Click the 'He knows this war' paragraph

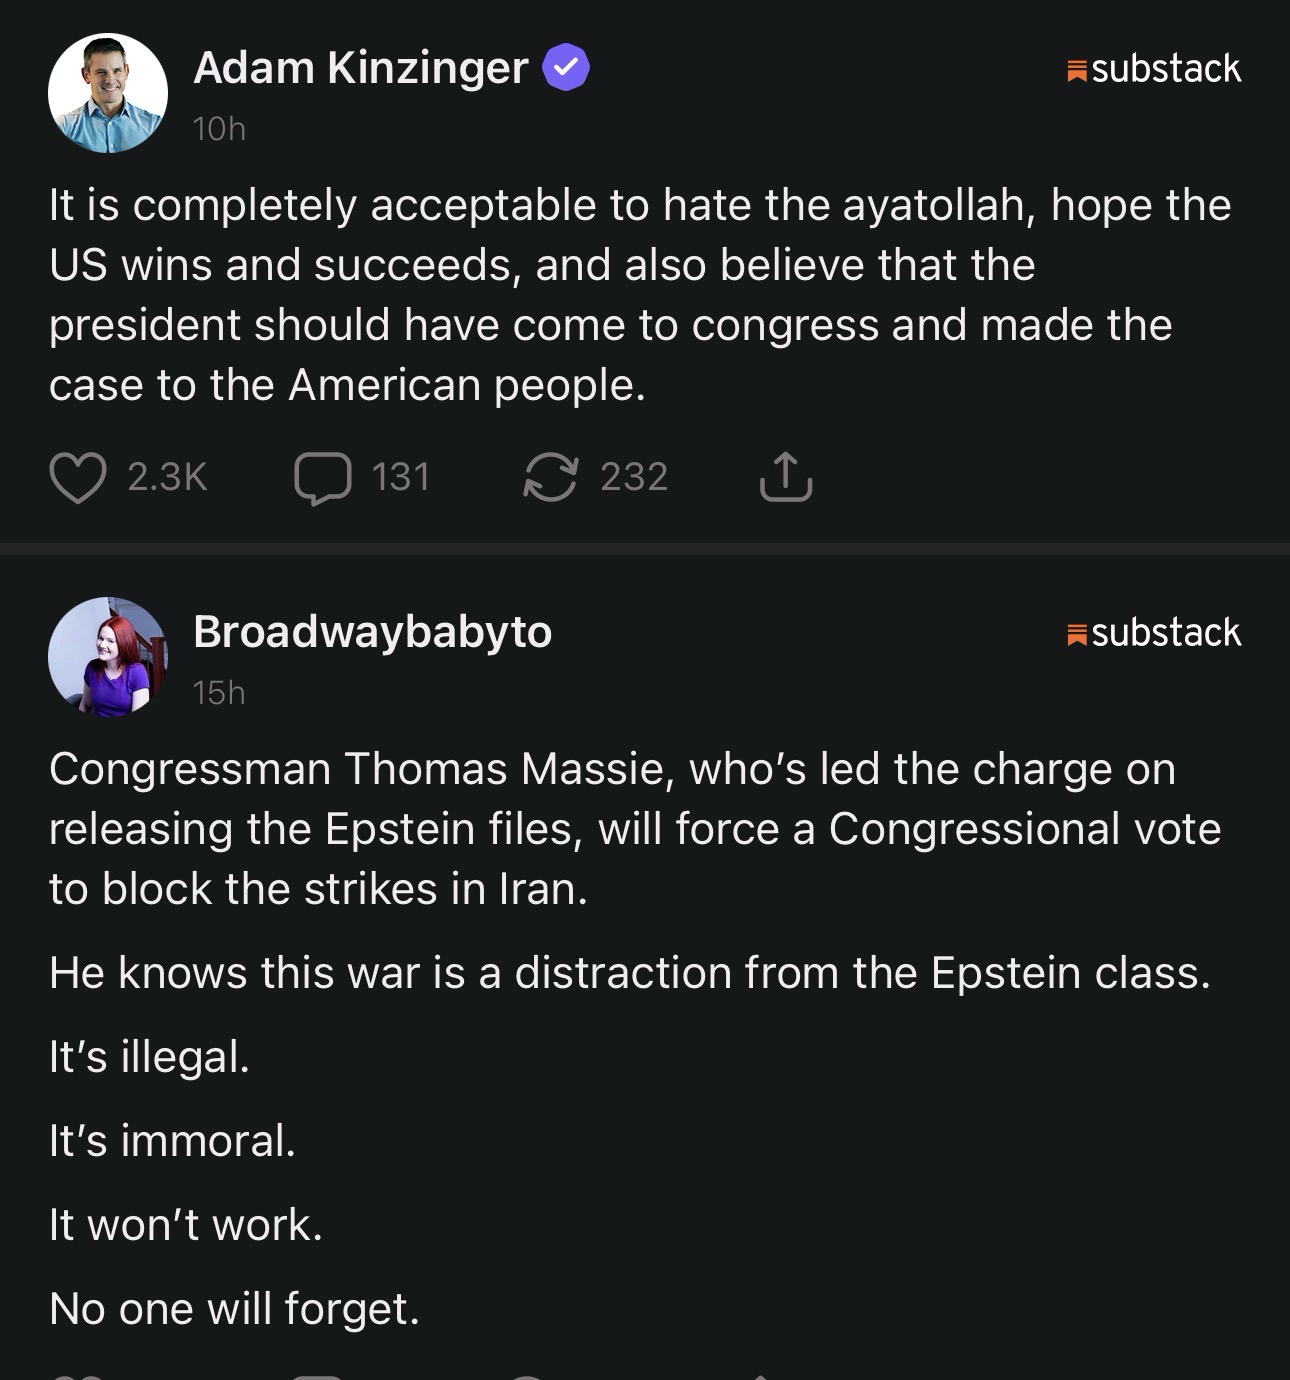coord(630,973)
